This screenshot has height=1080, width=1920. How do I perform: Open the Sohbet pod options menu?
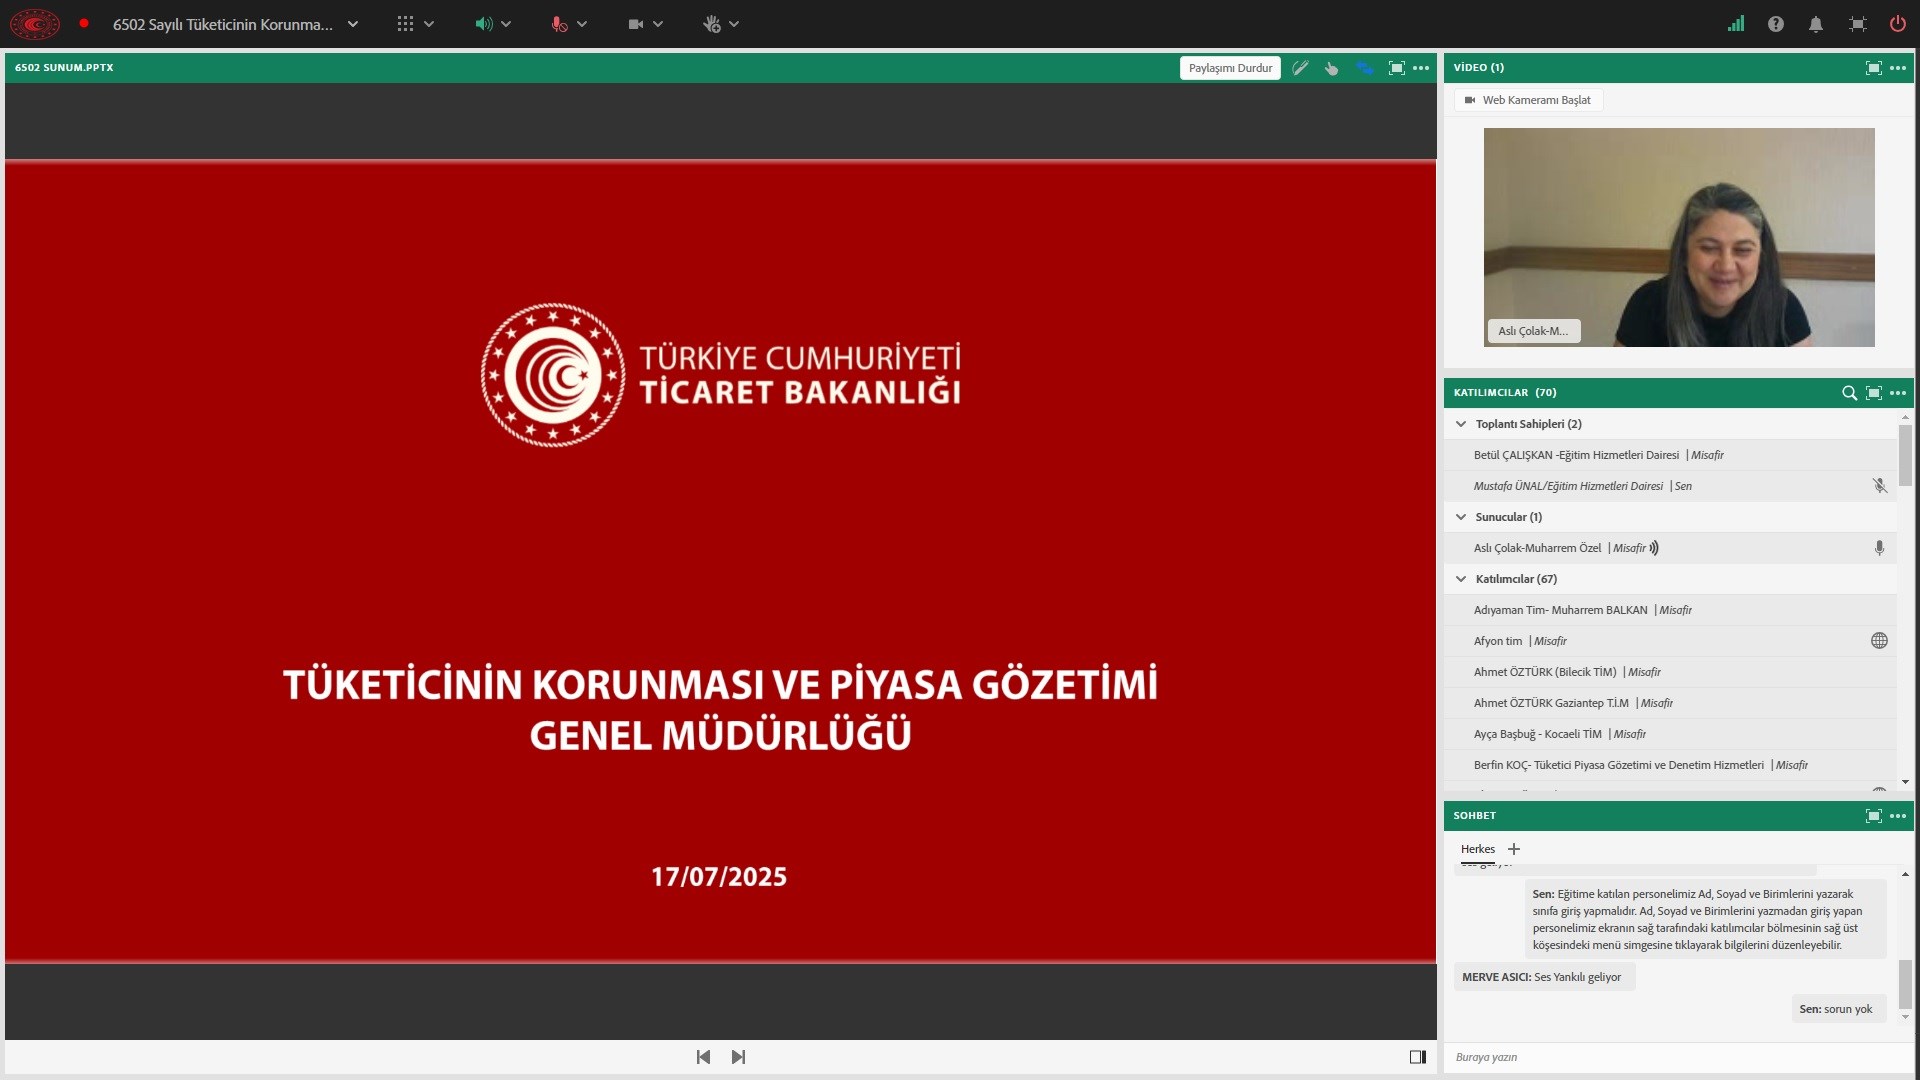1898,816
